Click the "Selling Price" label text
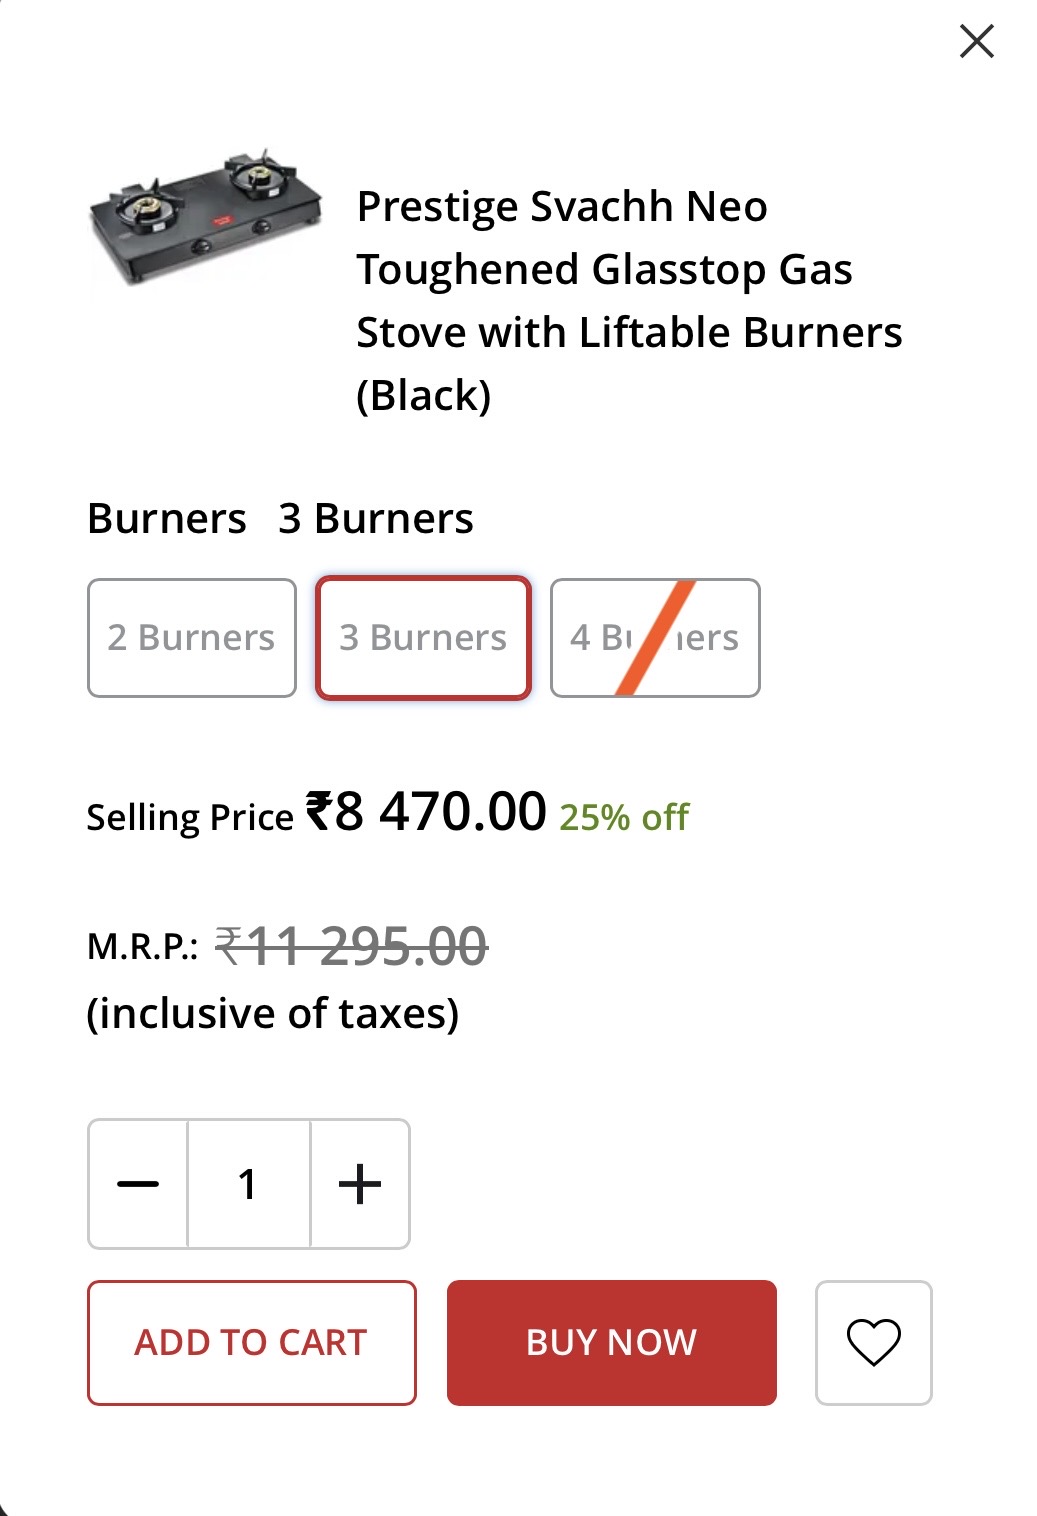 pyautogui.click(x=190, y=818)
